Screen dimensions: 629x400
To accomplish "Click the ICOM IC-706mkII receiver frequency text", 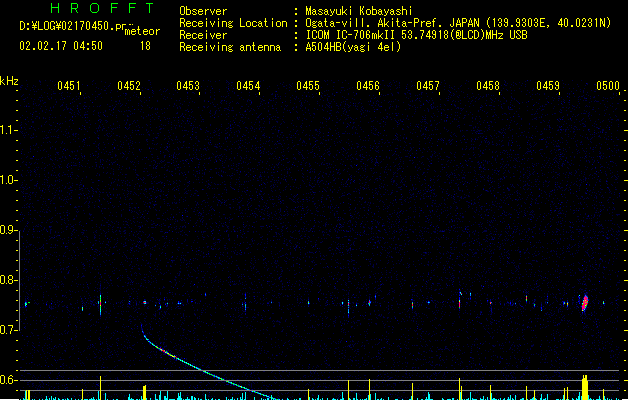I will point(416,35).
